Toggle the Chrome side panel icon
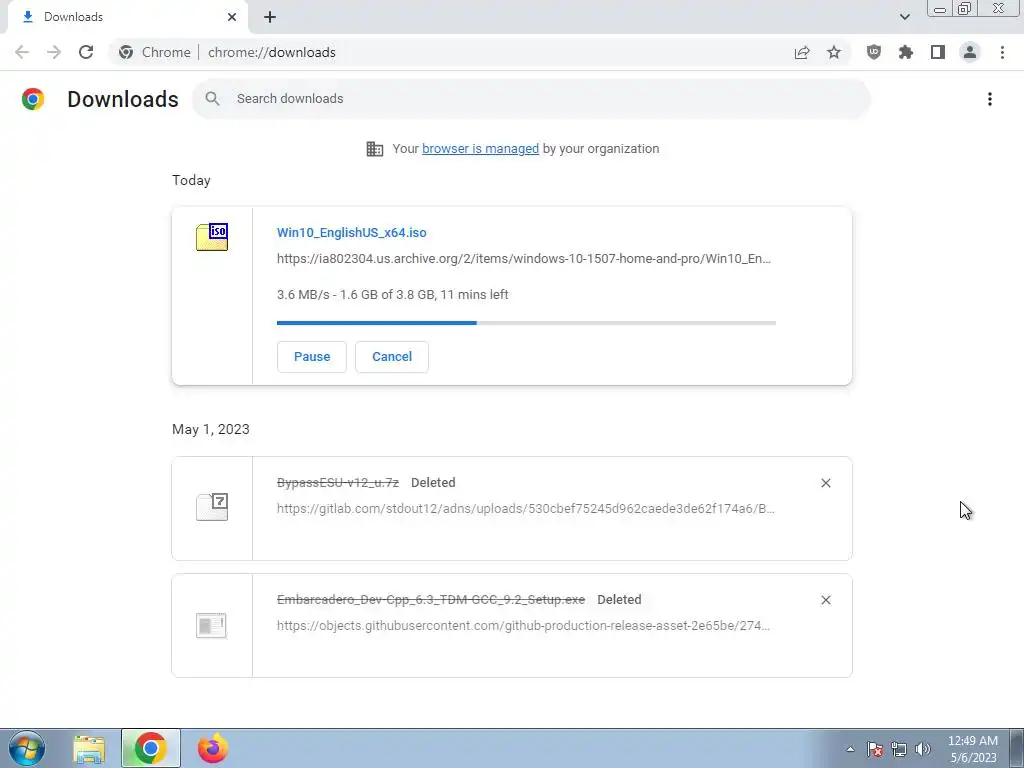Image resolution: width=1024 pixels, height=768 pixels. [938, 52]
